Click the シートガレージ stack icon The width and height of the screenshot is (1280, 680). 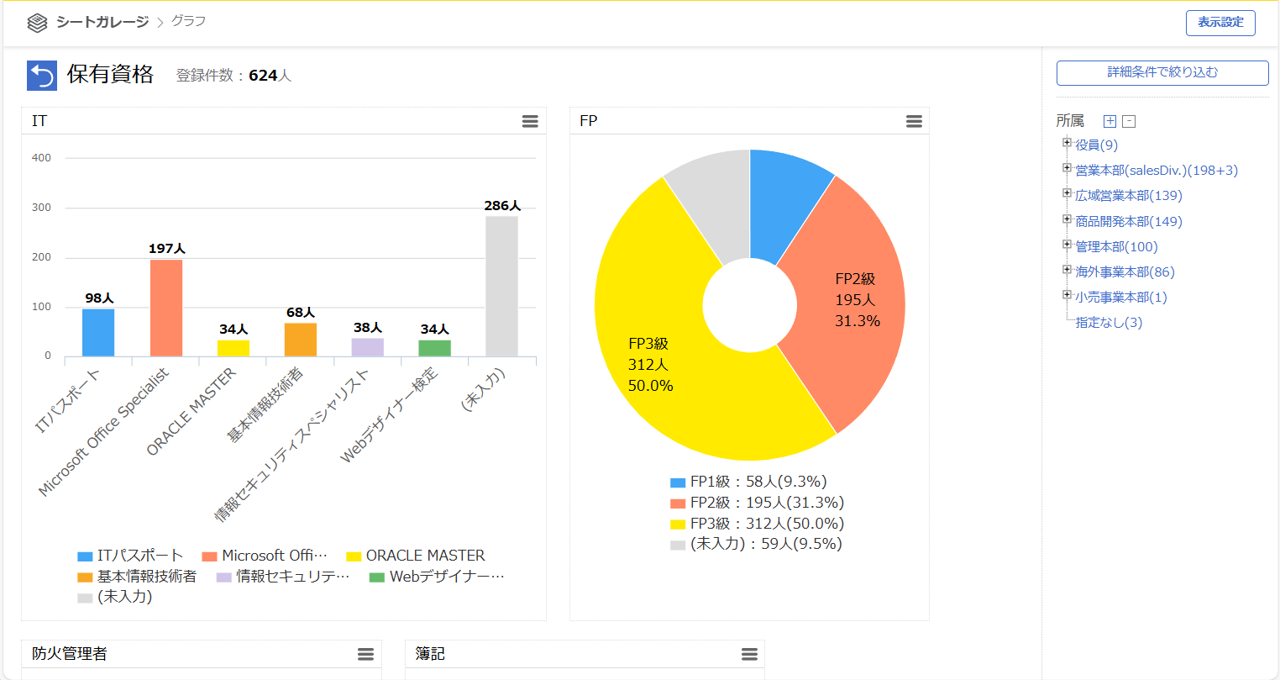click(37, 22)
